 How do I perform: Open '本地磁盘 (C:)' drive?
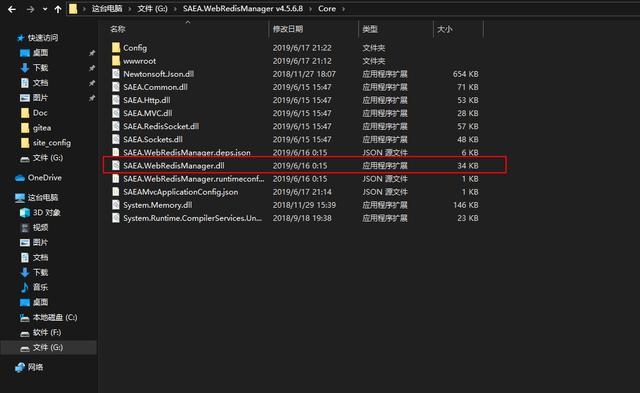[x=55, y=318]
